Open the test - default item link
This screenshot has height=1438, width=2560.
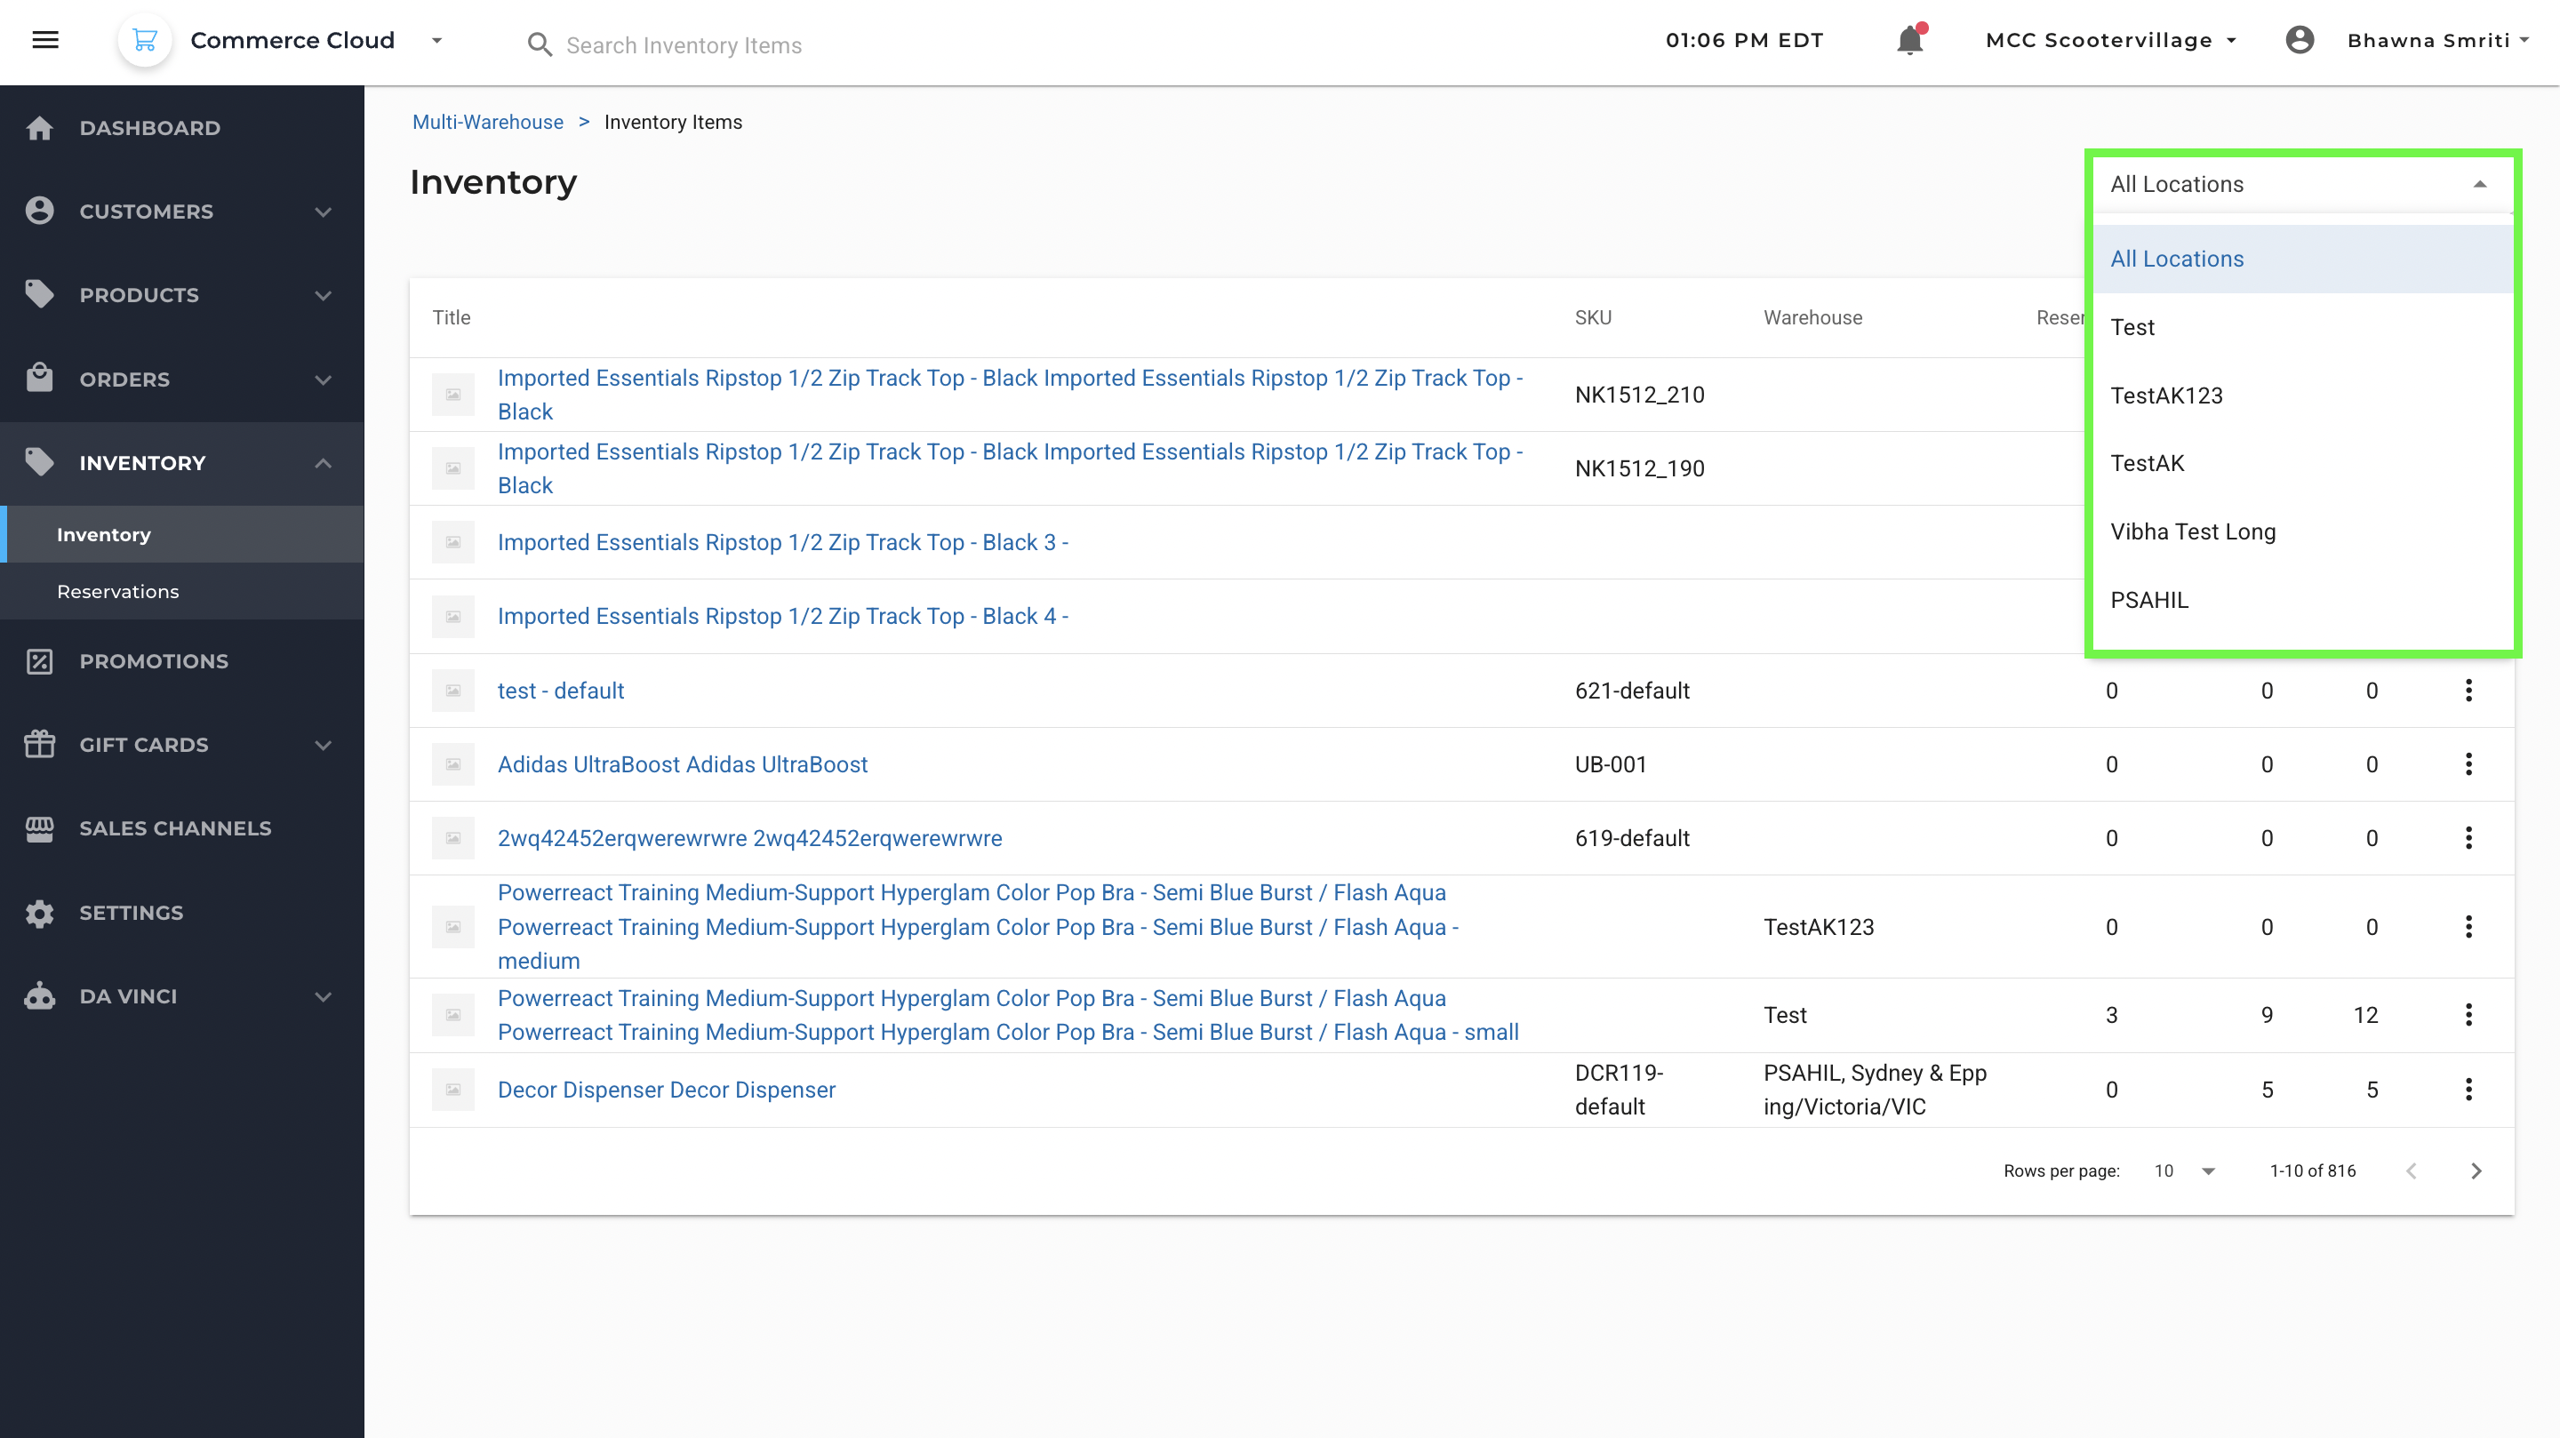pos(560,691)
